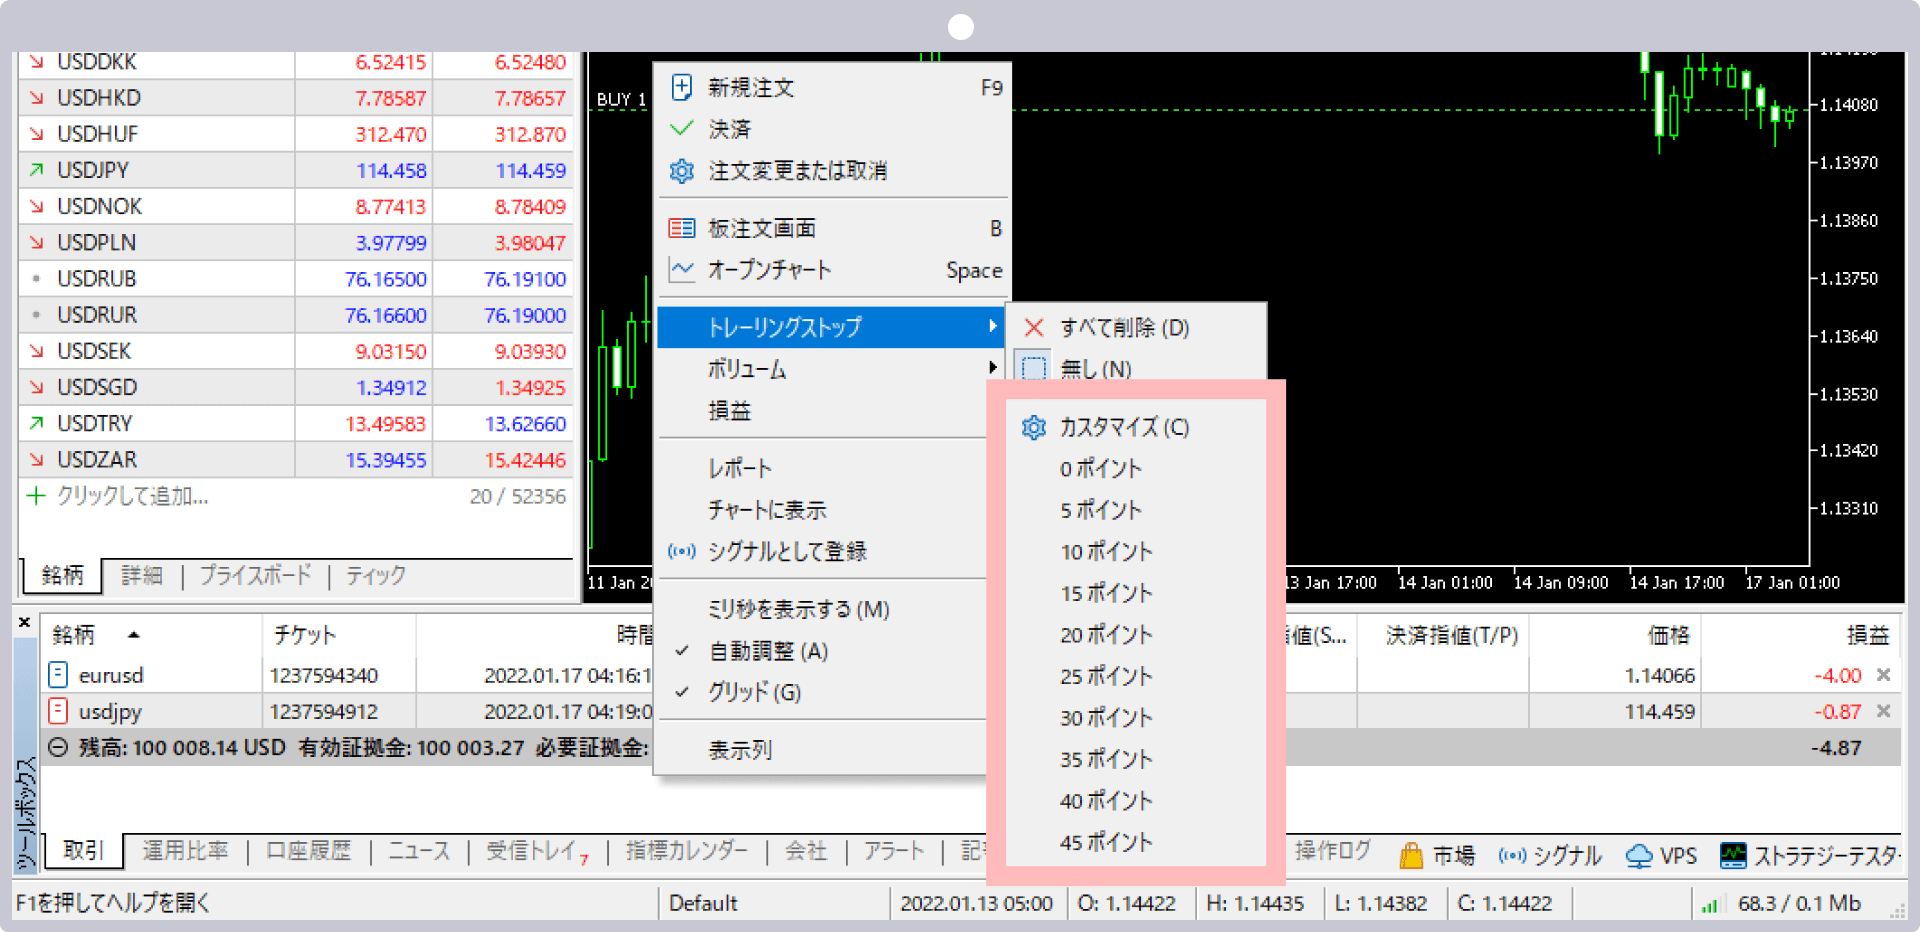Image resolution: width=1920 pixels, height=932 pixels.
Task: Switch to the プライスボード tab
Action: point(255,575)
